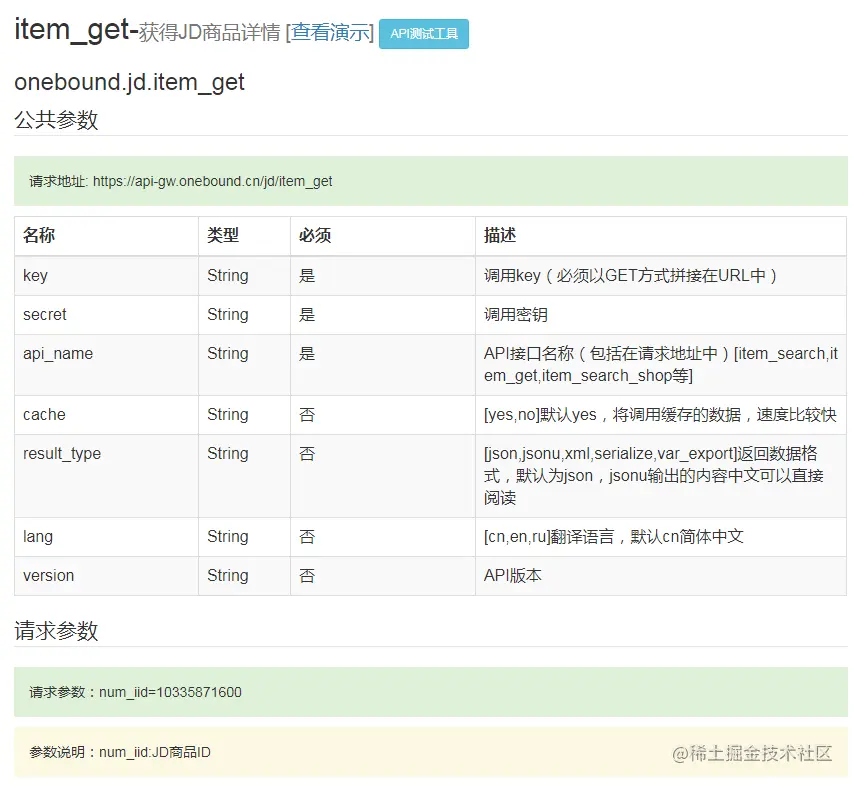Viewport: 855px width, 786px height.
Task: Click the onebound.jd.item_get heading
Action: click(x=129, y=82)
